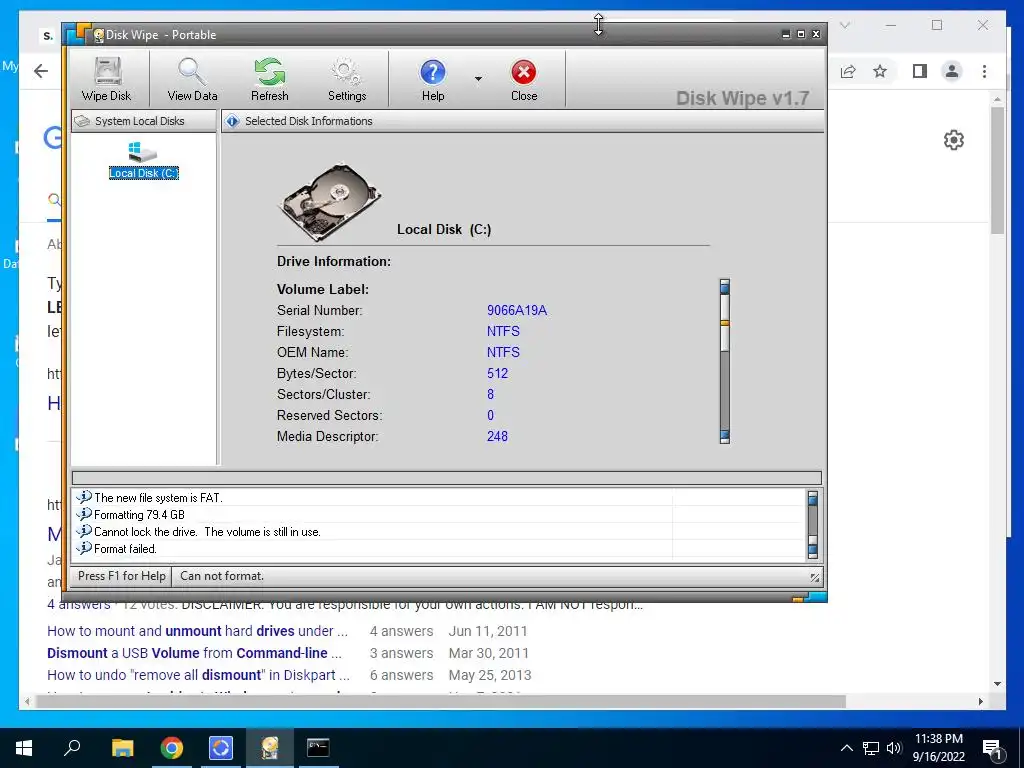The image size is (1024, 768).
Task: Click the green Refresh arrows icon
Action: pos(270,71)
